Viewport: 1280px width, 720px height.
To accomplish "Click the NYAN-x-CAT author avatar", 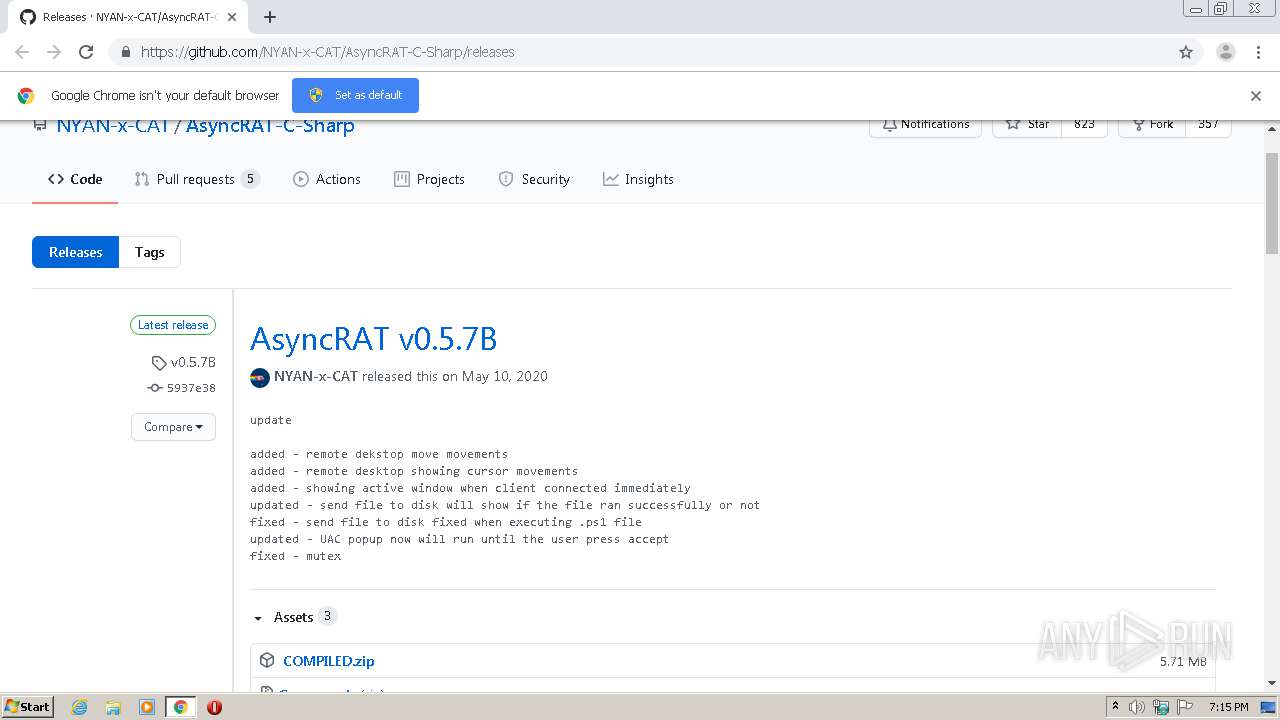I will tap(260, 377).
